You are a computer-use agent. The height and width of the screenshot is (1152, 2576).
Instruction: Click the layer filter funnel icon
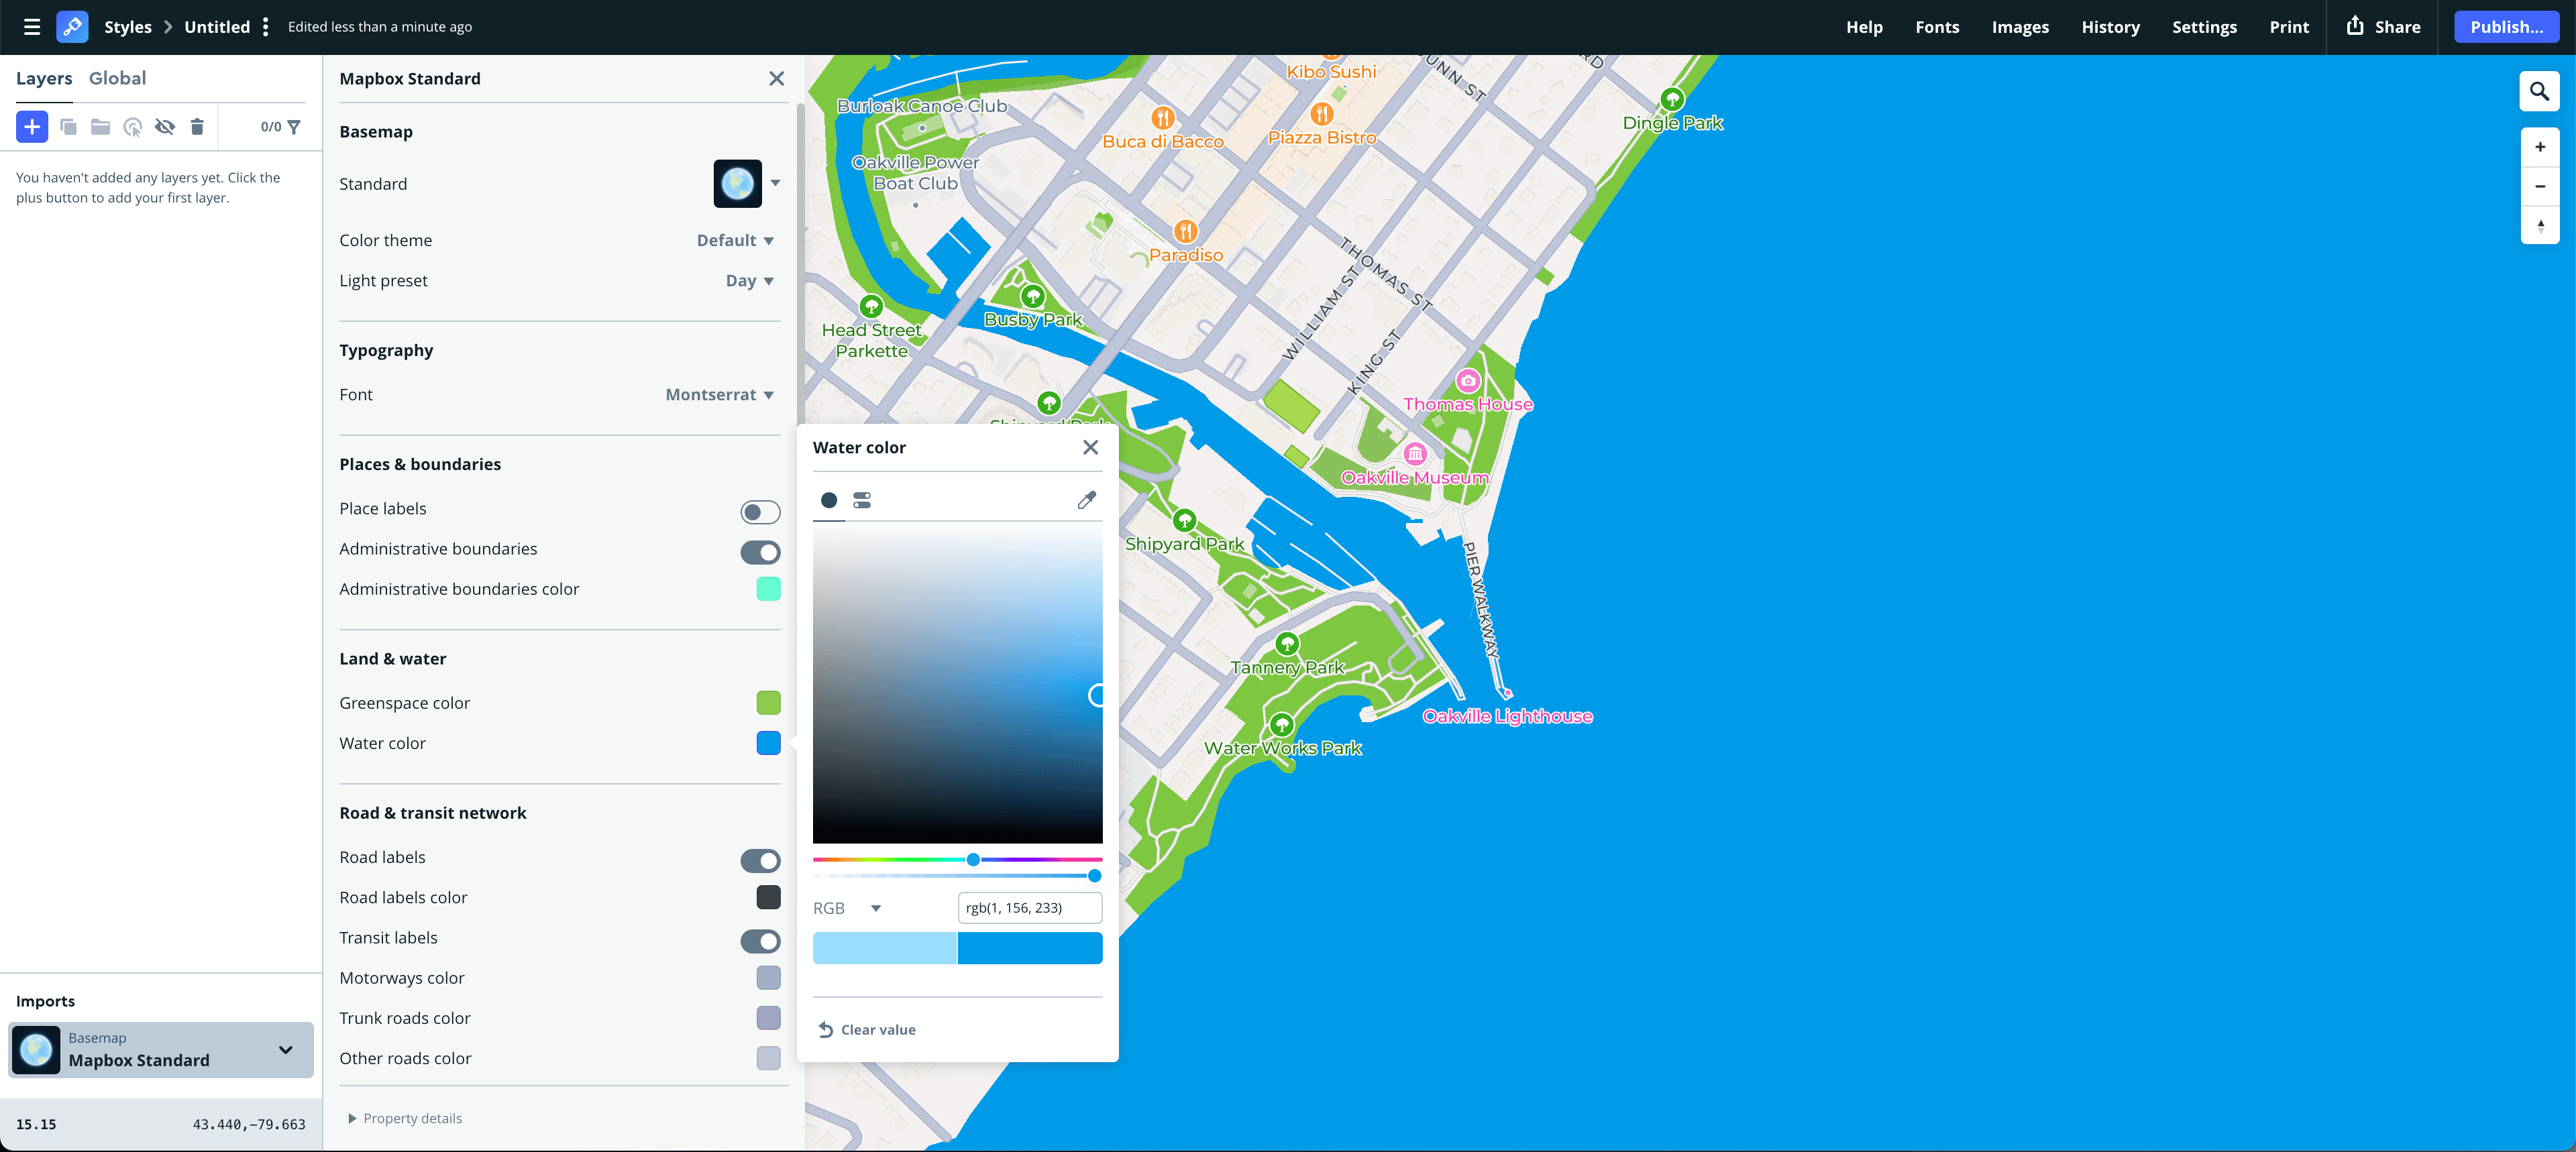293,127
